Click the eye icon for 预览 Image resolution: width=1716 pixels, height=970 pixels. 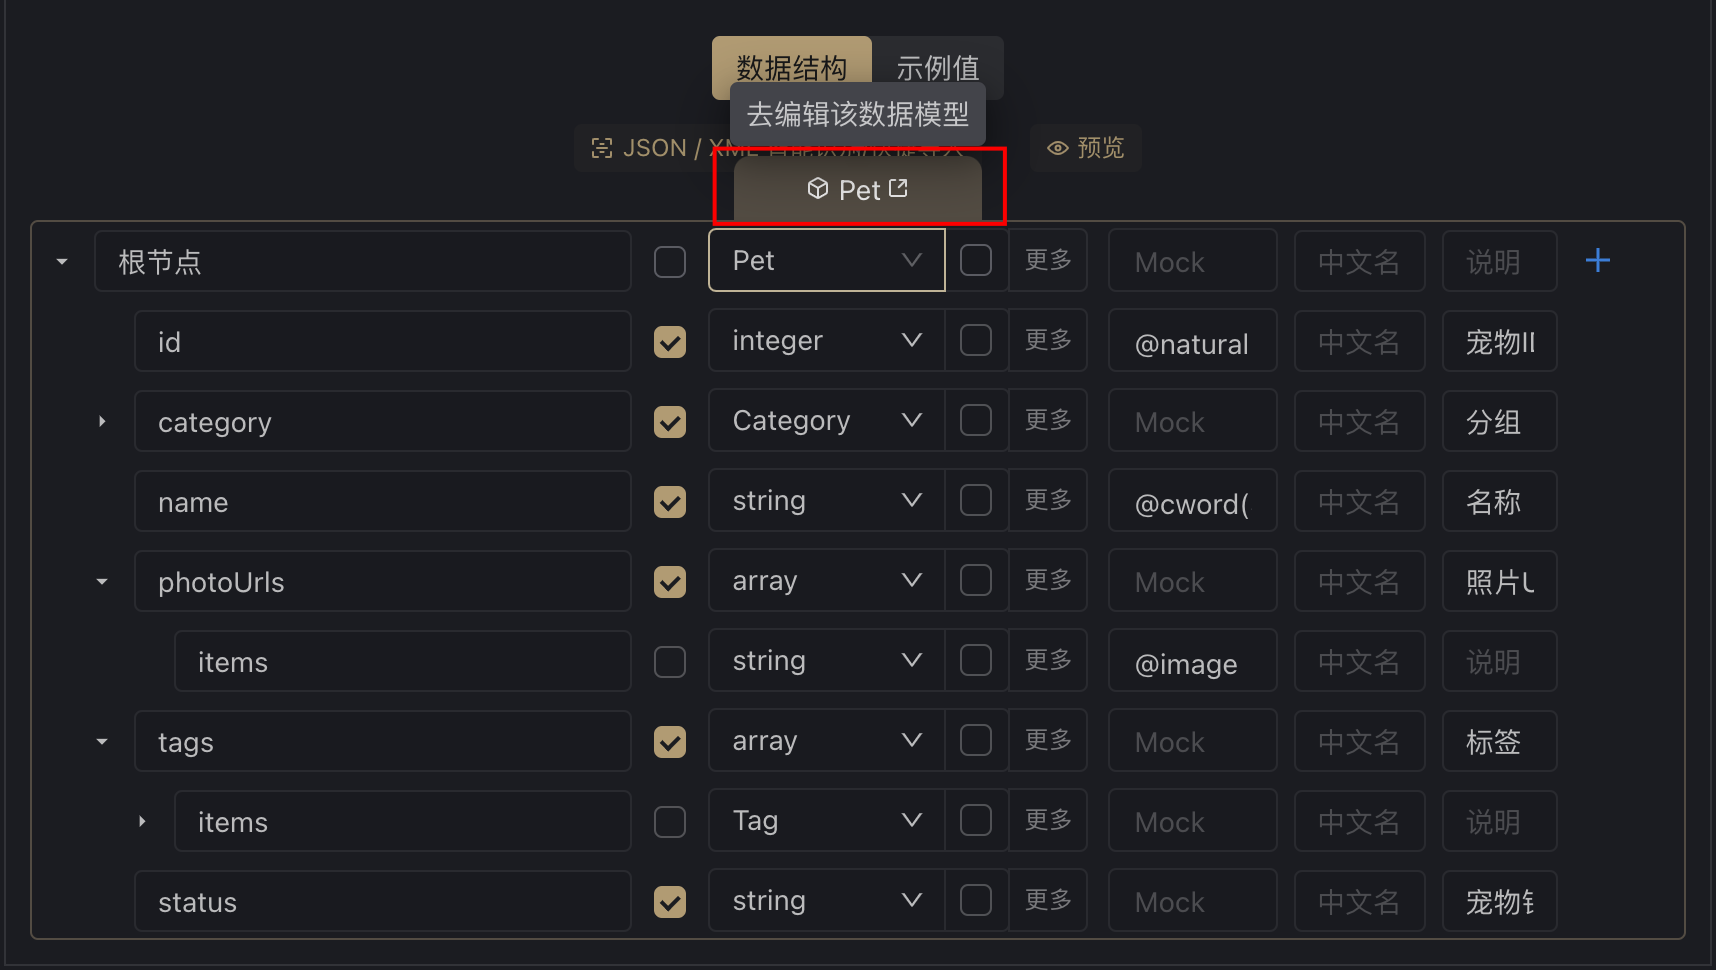point(1057,148)
